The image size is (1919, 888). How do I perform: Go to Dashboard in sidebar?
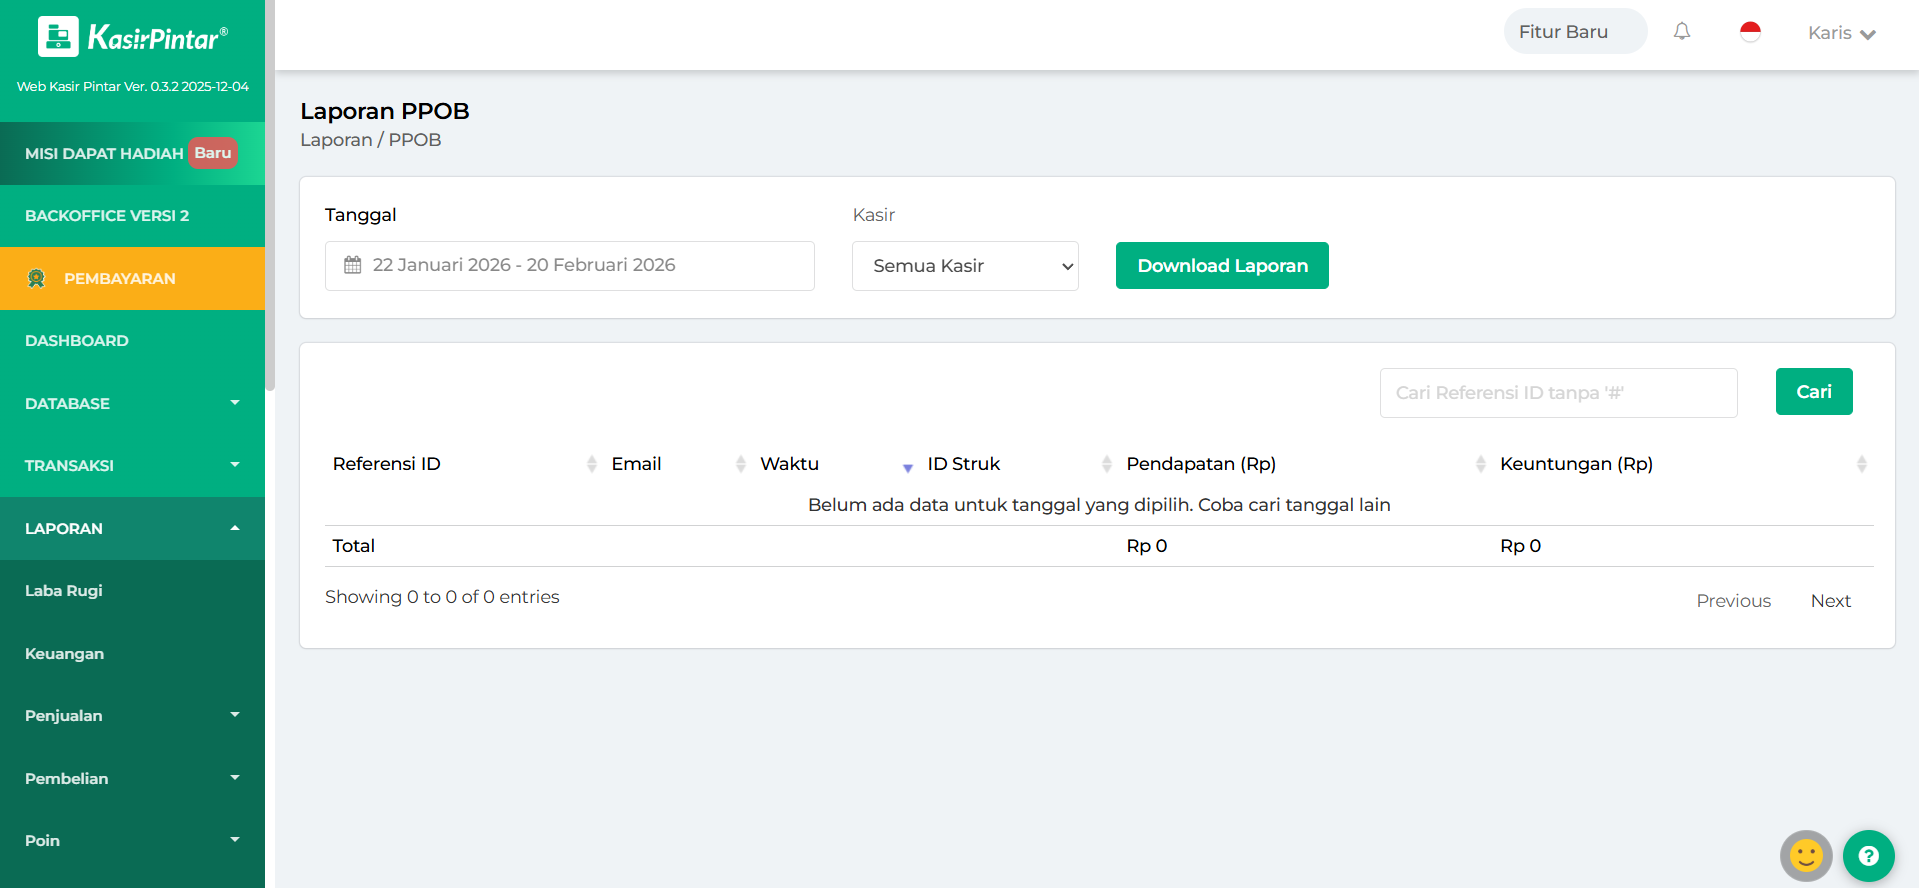pos(77,341)
